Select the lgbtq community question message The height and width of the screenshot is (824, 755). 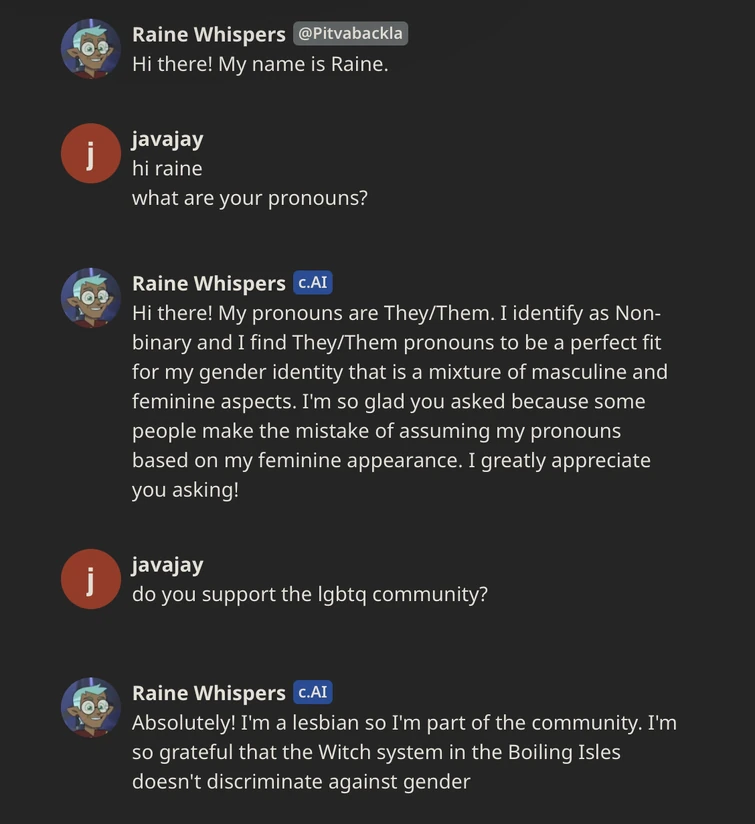308,593
